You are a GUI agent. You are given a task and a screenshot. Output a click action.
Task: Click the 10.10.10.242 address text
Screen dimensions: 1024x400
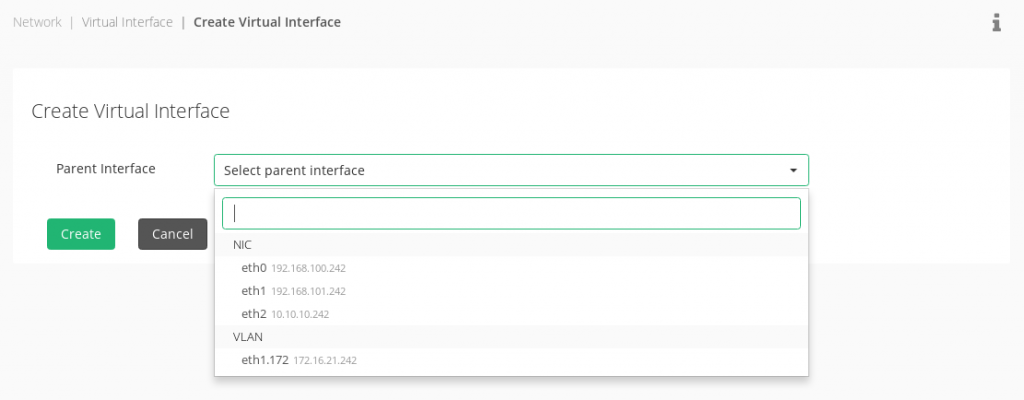coord(300,314)
